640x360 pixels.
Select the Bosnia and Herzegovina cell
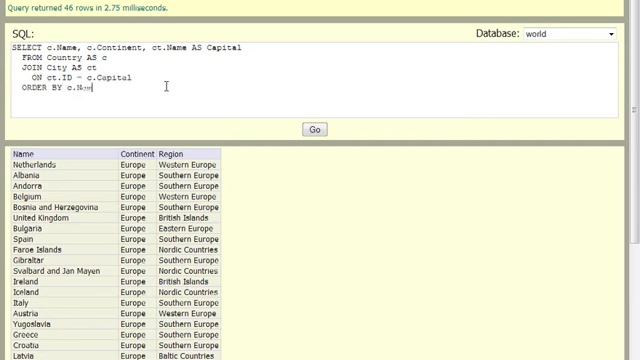[65, 207]
